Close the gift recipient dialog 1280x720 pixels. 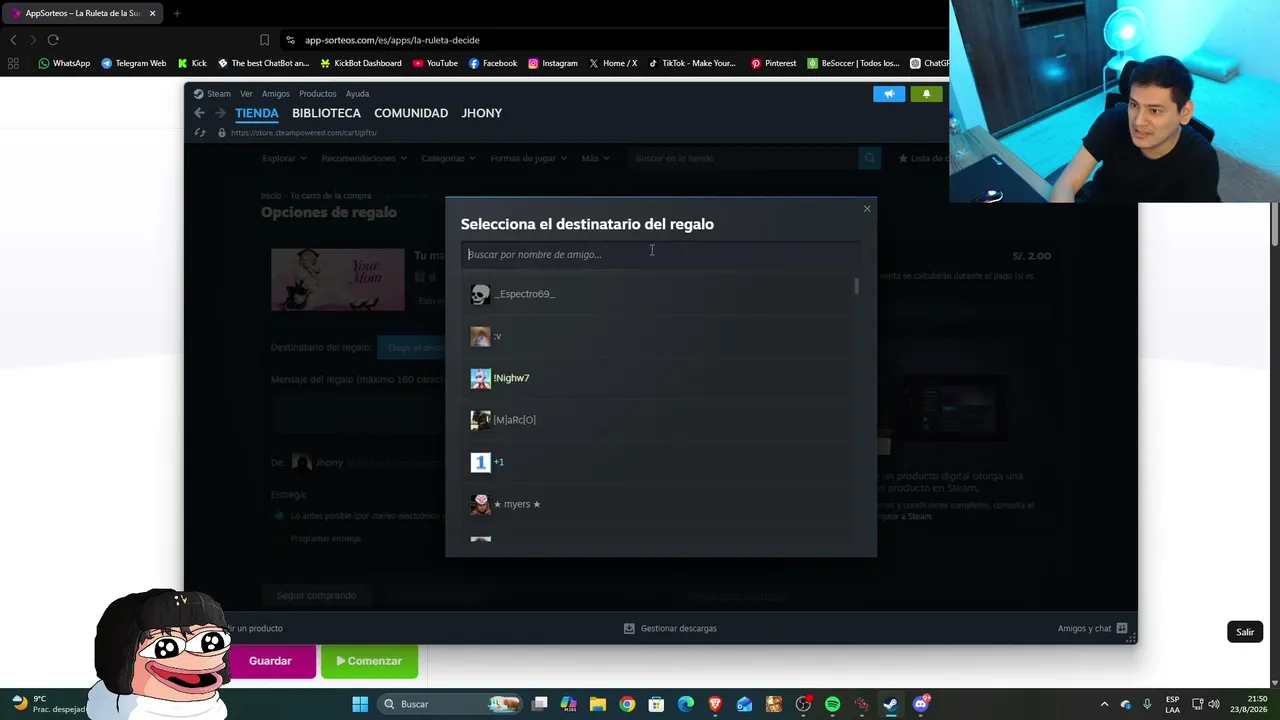(x=867, y=209)
